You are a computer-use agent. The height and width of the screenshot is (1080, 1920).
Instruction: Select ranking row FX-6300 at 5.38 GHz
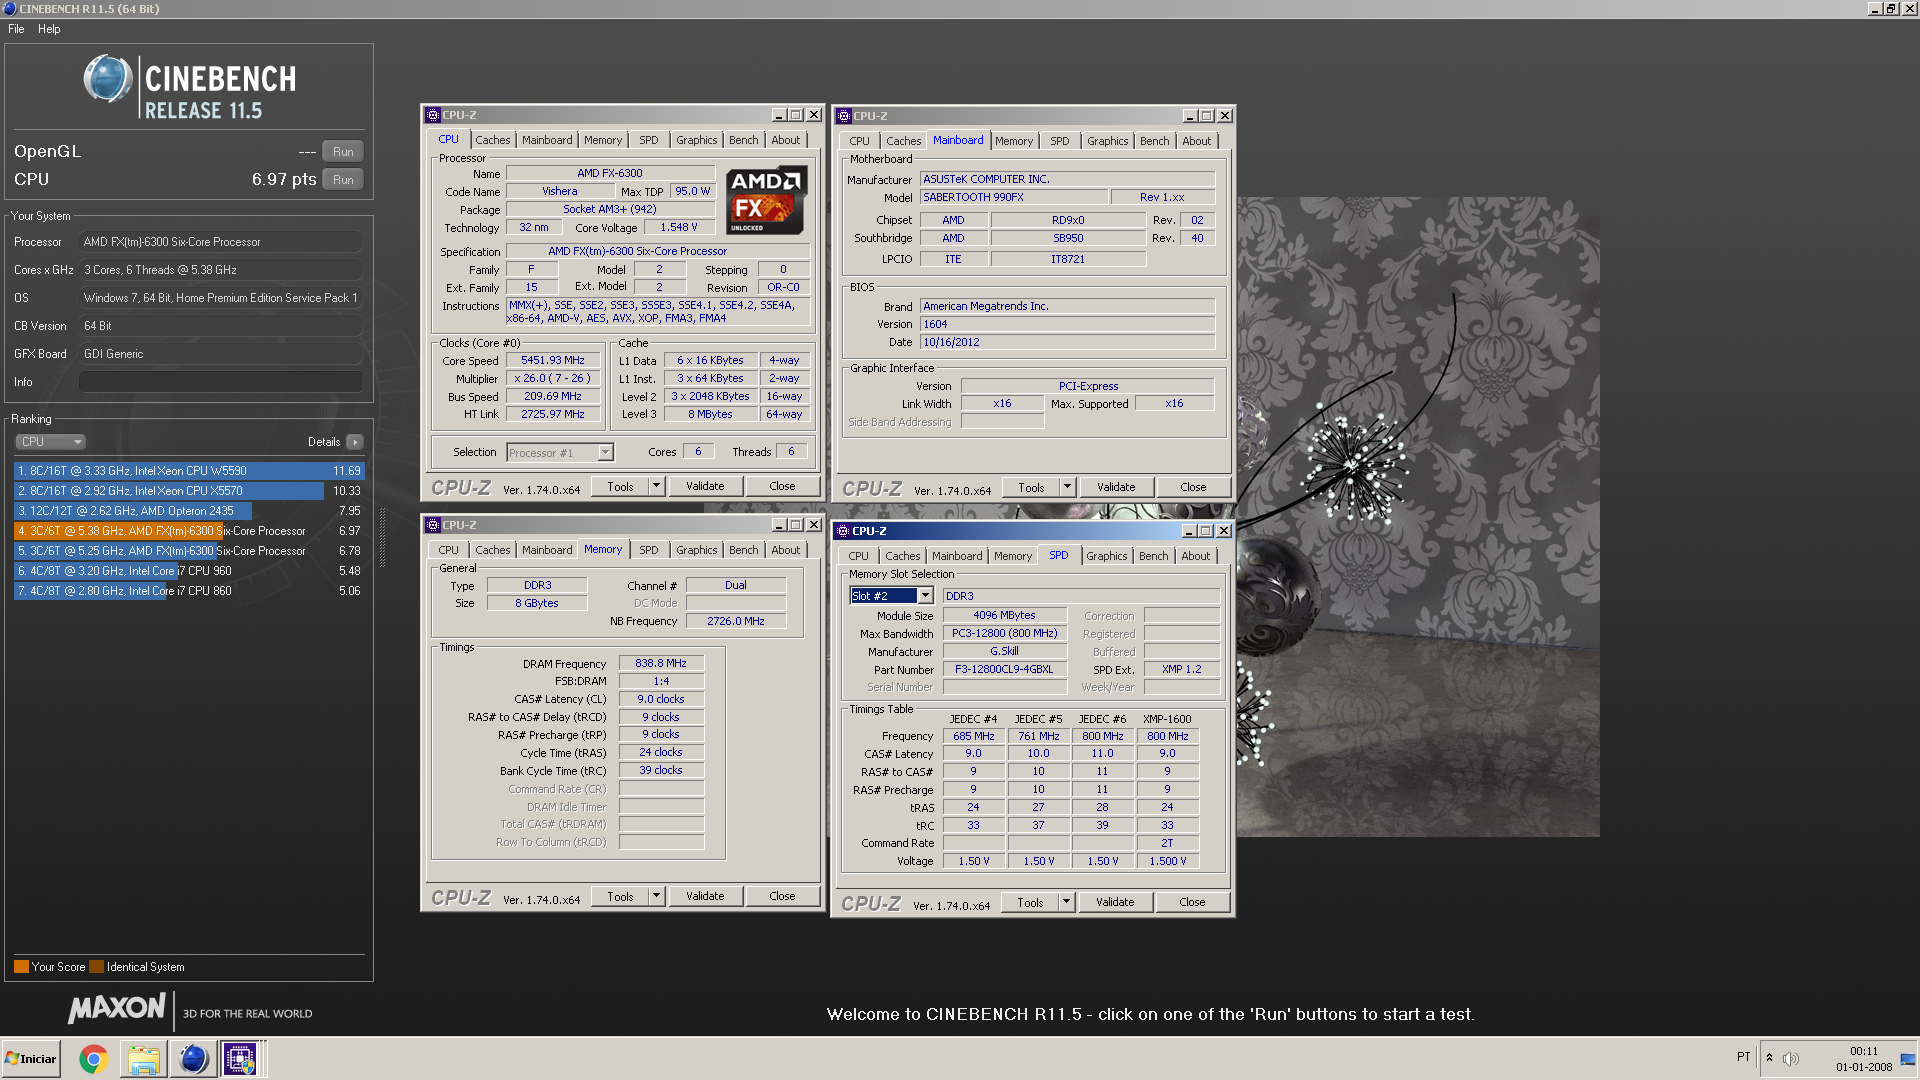(x=189, y=531)
